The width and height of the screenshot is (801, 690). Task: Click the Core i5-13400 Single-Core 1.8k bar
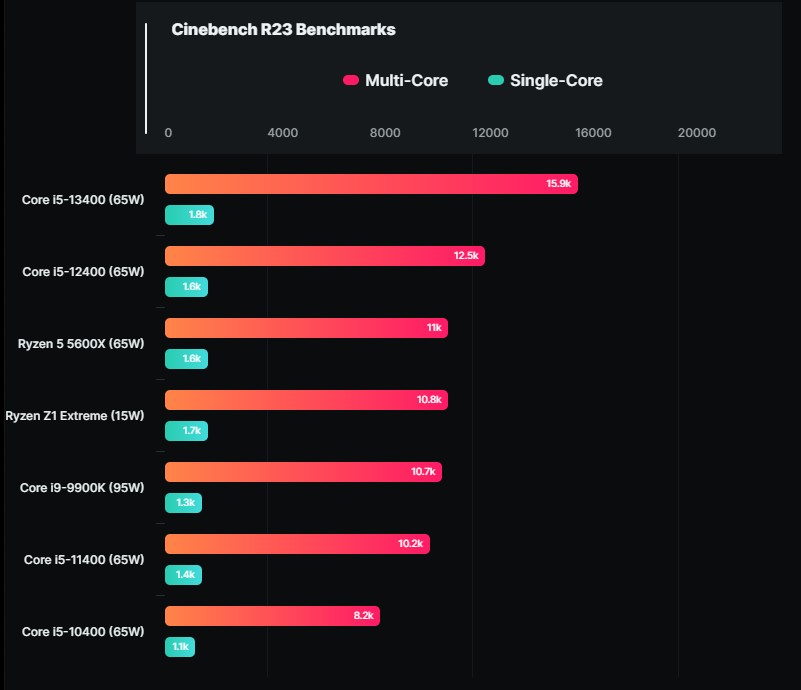189,215
